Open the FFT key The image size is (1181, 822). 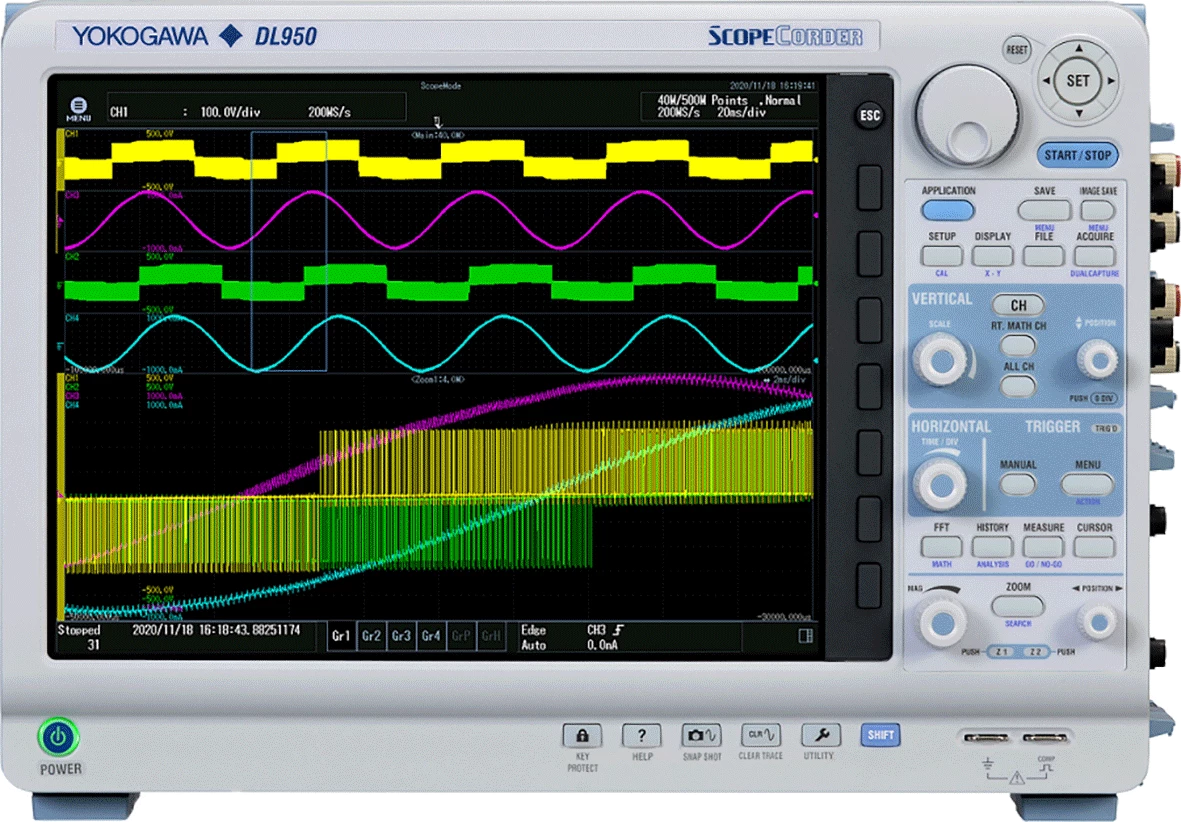[x=941, y=547]
